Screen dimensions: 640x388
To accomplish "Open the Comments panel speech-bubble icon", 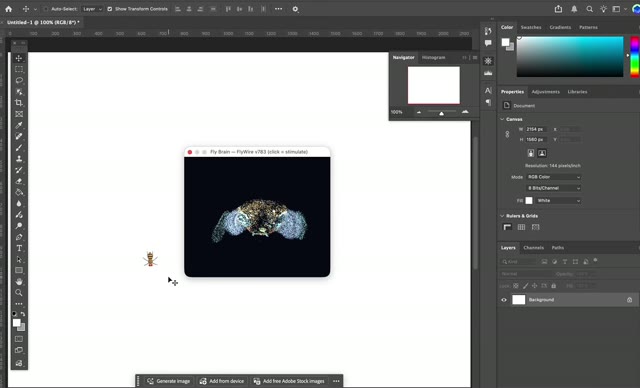I will click(488, 43).
